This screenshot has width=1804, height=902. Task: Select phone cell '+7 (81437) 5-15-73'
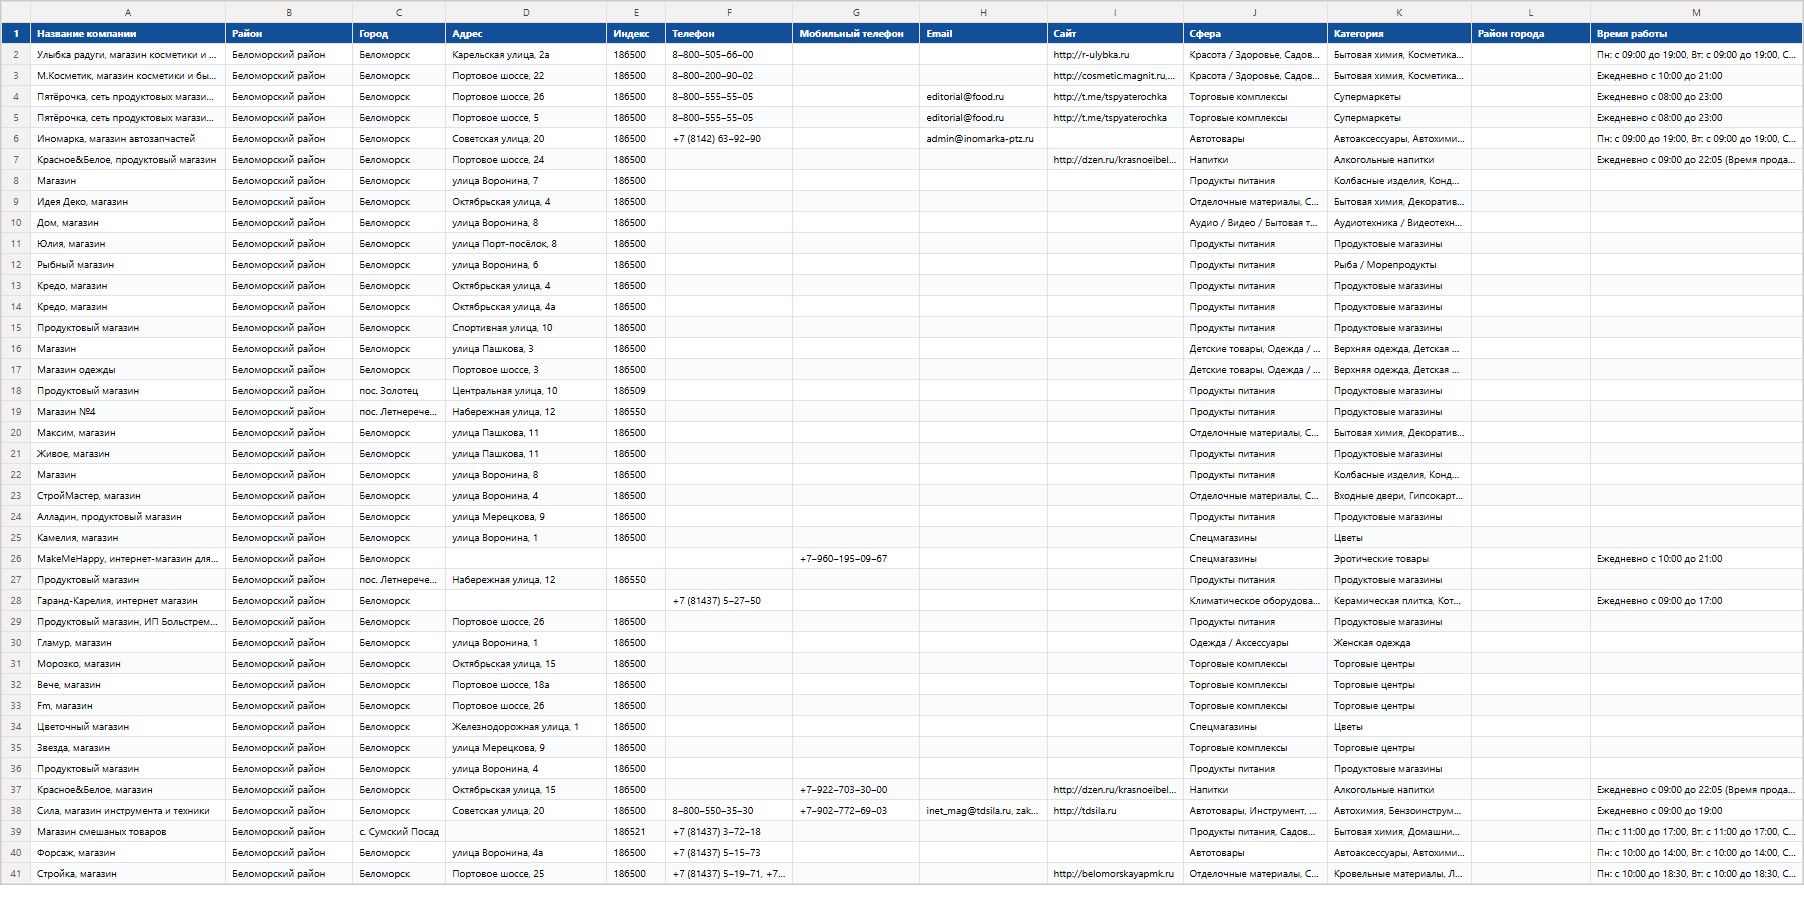729,853
